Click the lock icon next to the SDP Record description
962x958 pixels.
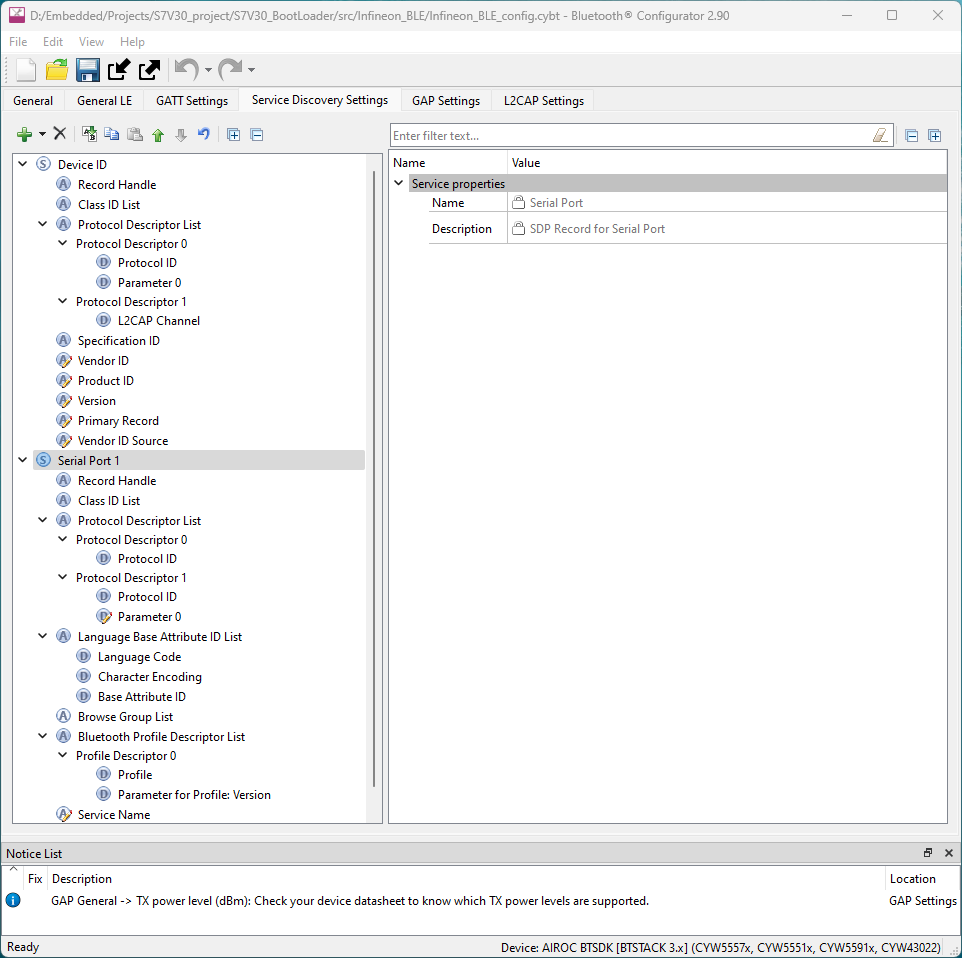pyautogui.click(x=518, y=228)
